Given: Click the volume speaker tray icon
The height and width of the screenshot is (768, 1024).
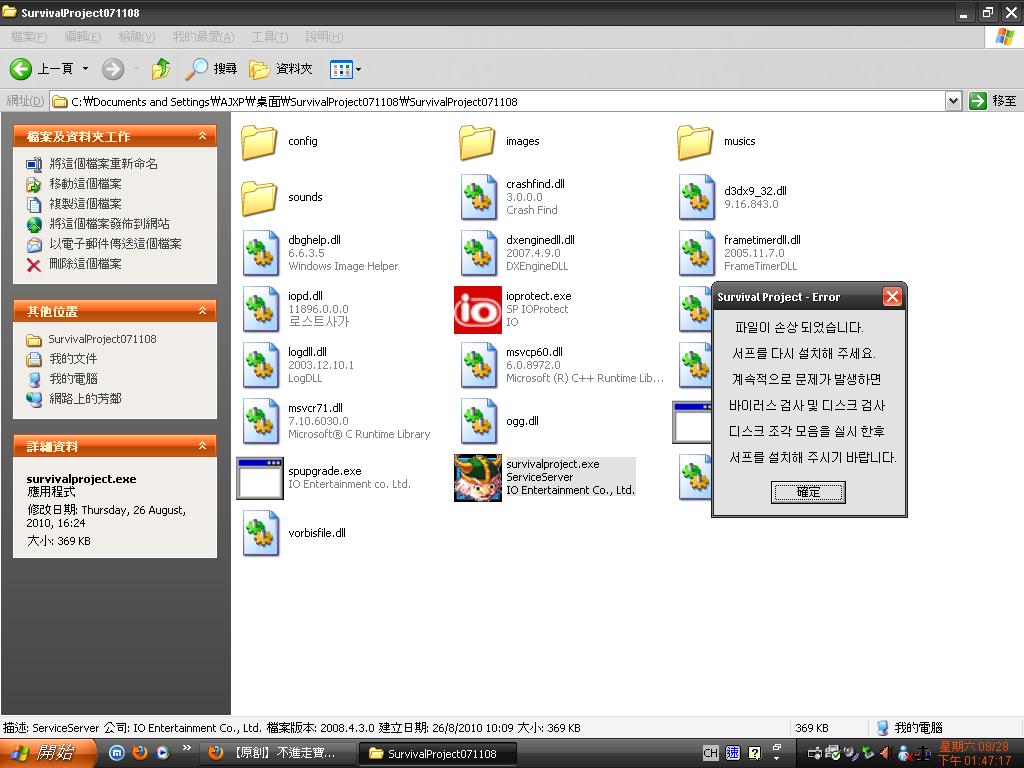Looking at the screenshot, I should tap(885, 753).
